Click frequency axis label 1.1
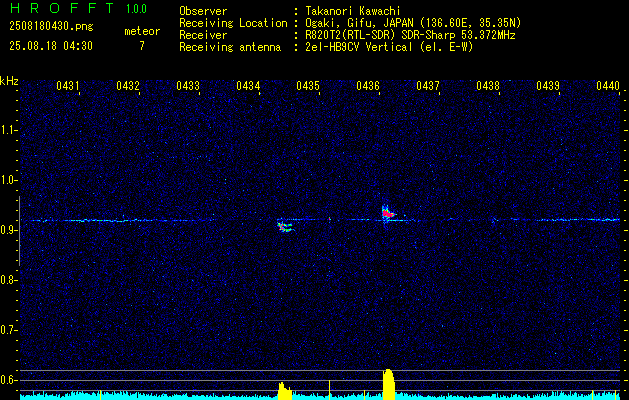 8,130
